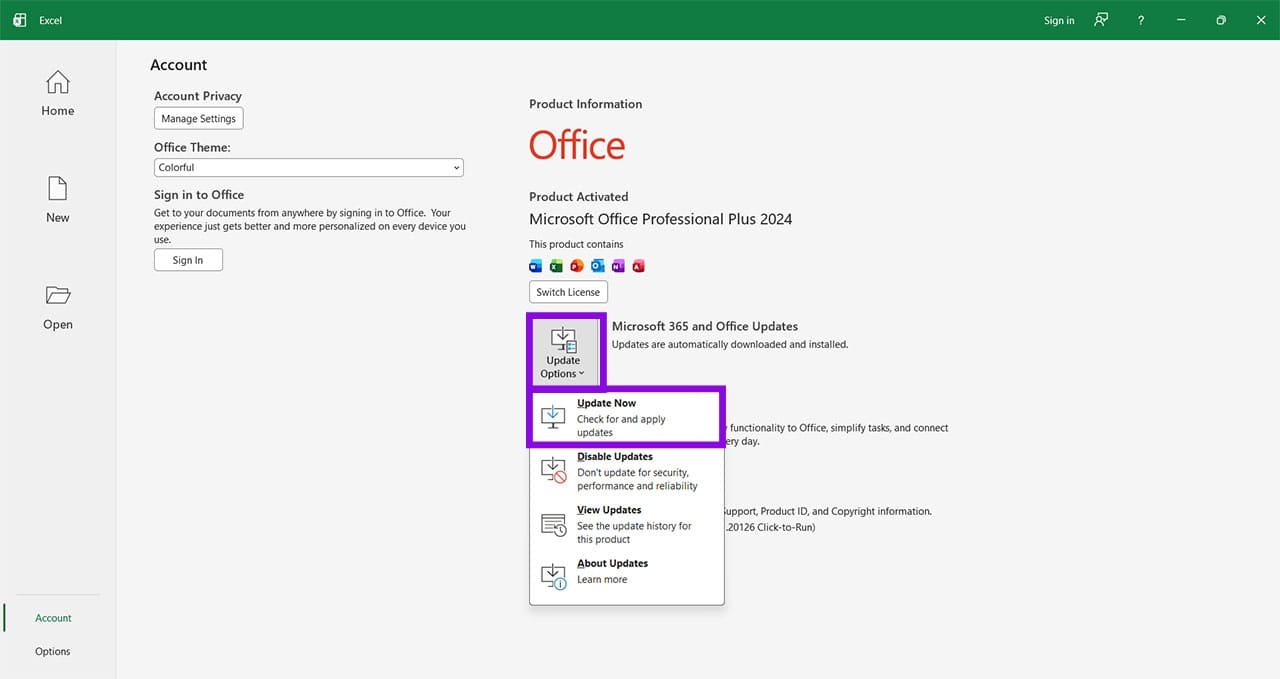Viewport: 1280px width, 679px height.
Task: Open the Open files page in sidebar
Action: tap(58, 307)
